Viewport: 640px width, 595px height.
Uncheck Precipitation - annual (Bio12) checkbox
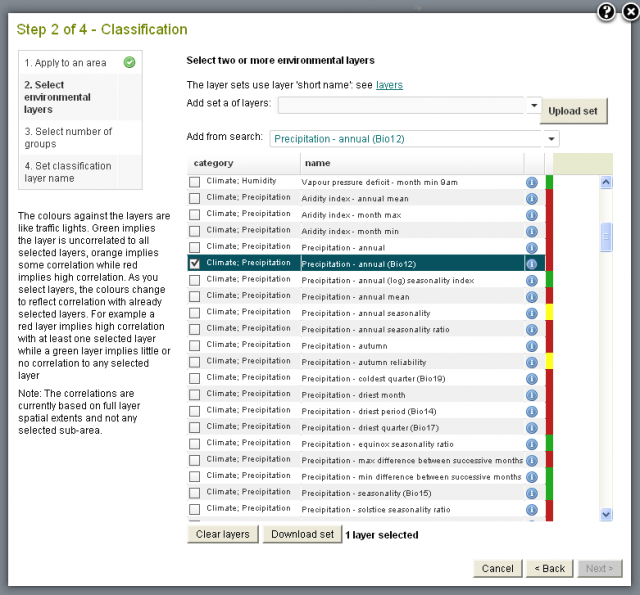(x=195, y=264)
